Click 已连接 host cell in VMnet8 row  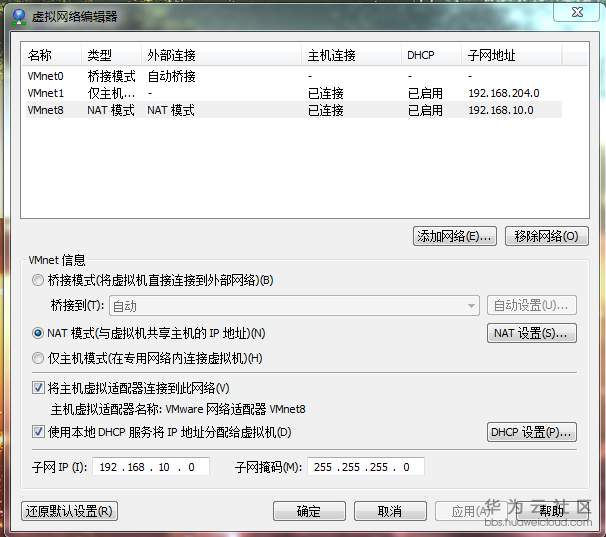[x=326, y=110]
